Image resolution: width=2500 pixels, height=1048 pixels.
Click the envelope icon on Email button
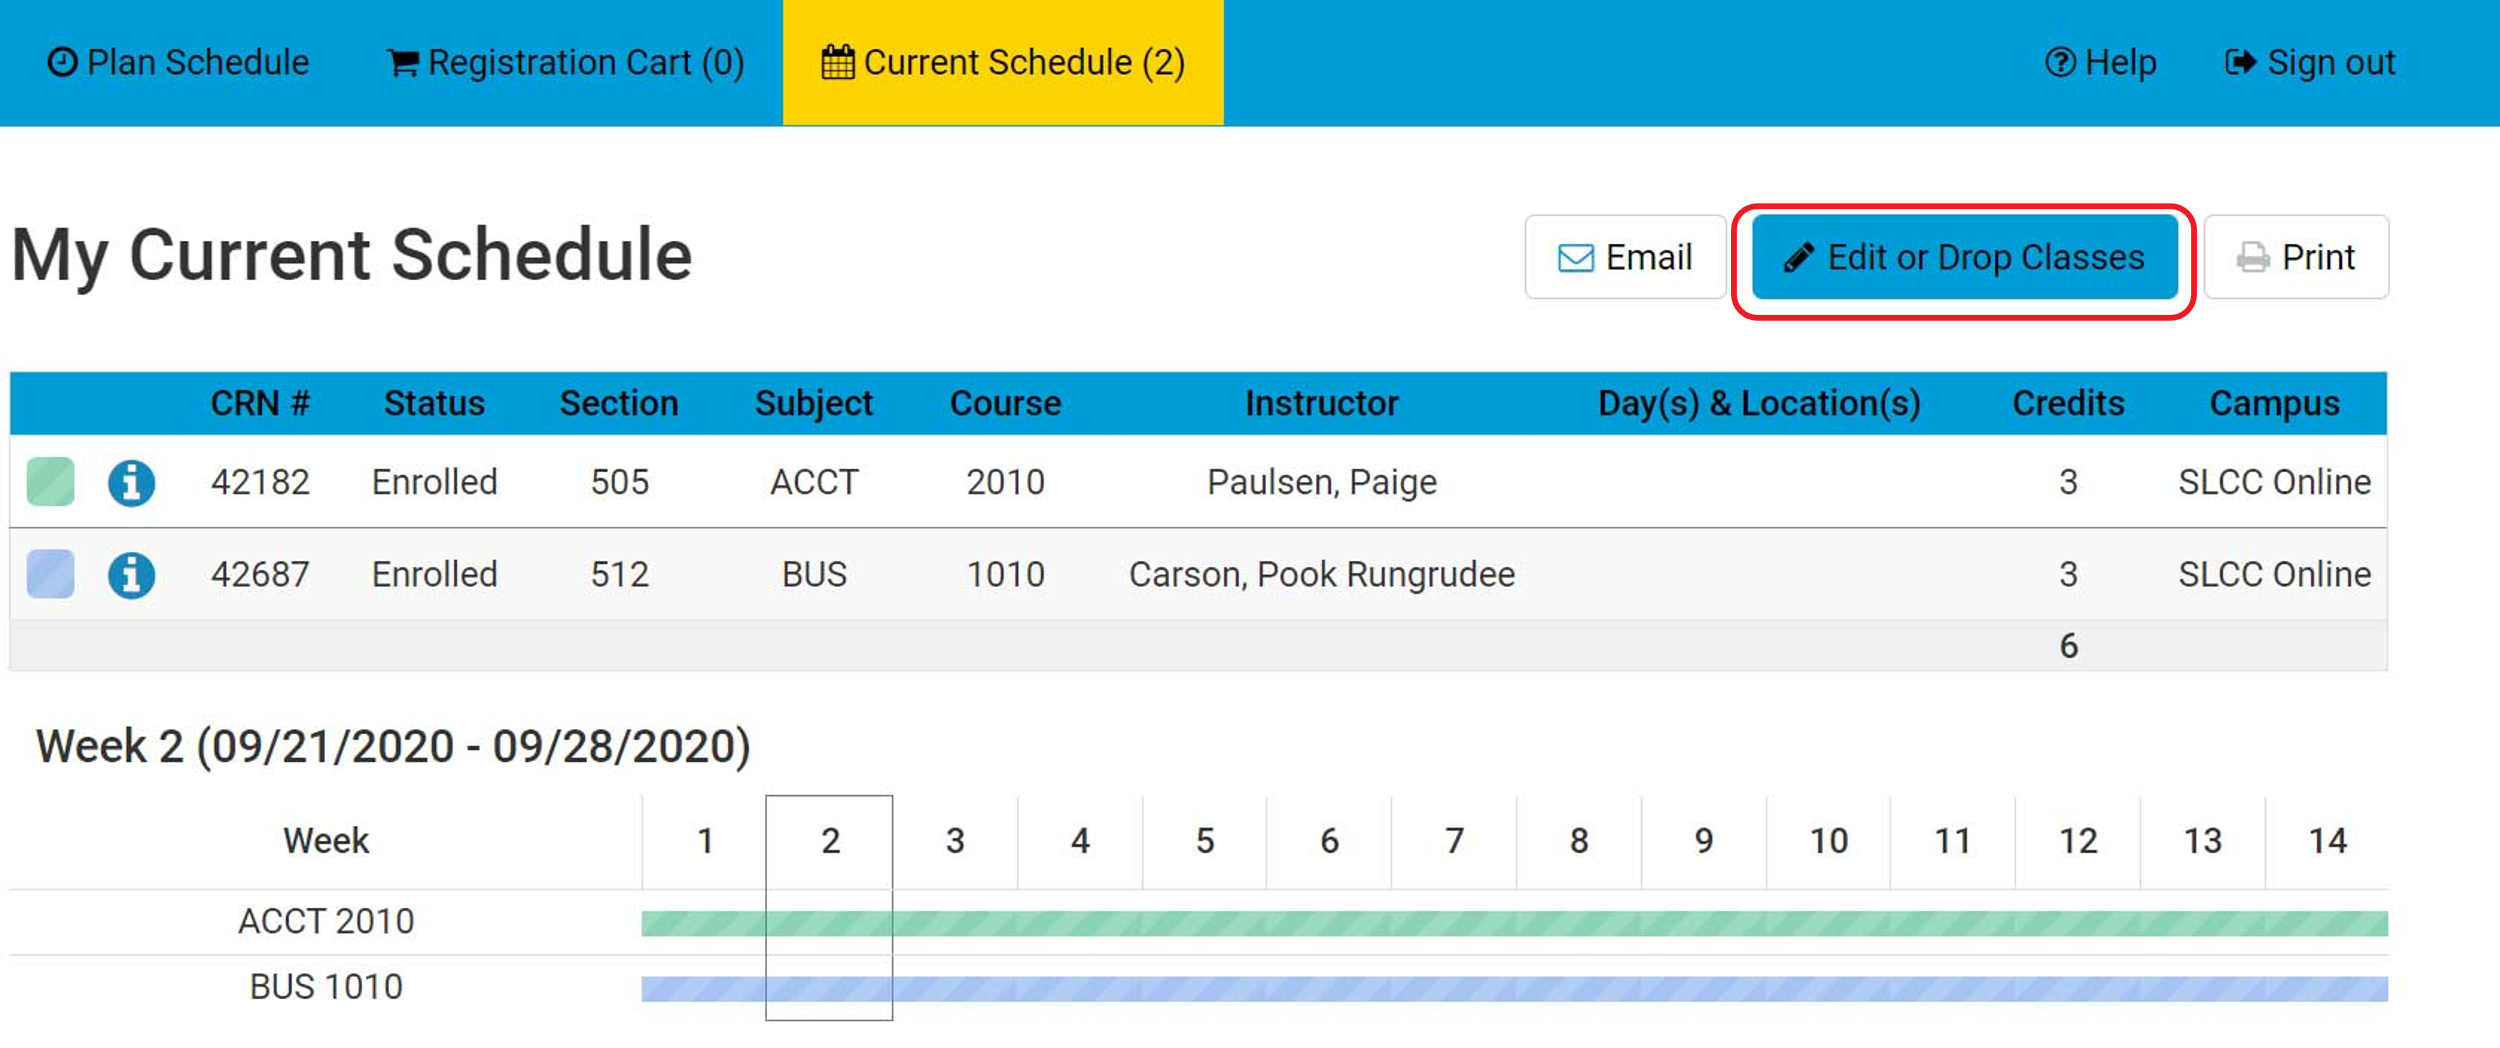pyautogui.click(x=1576, y=258)
